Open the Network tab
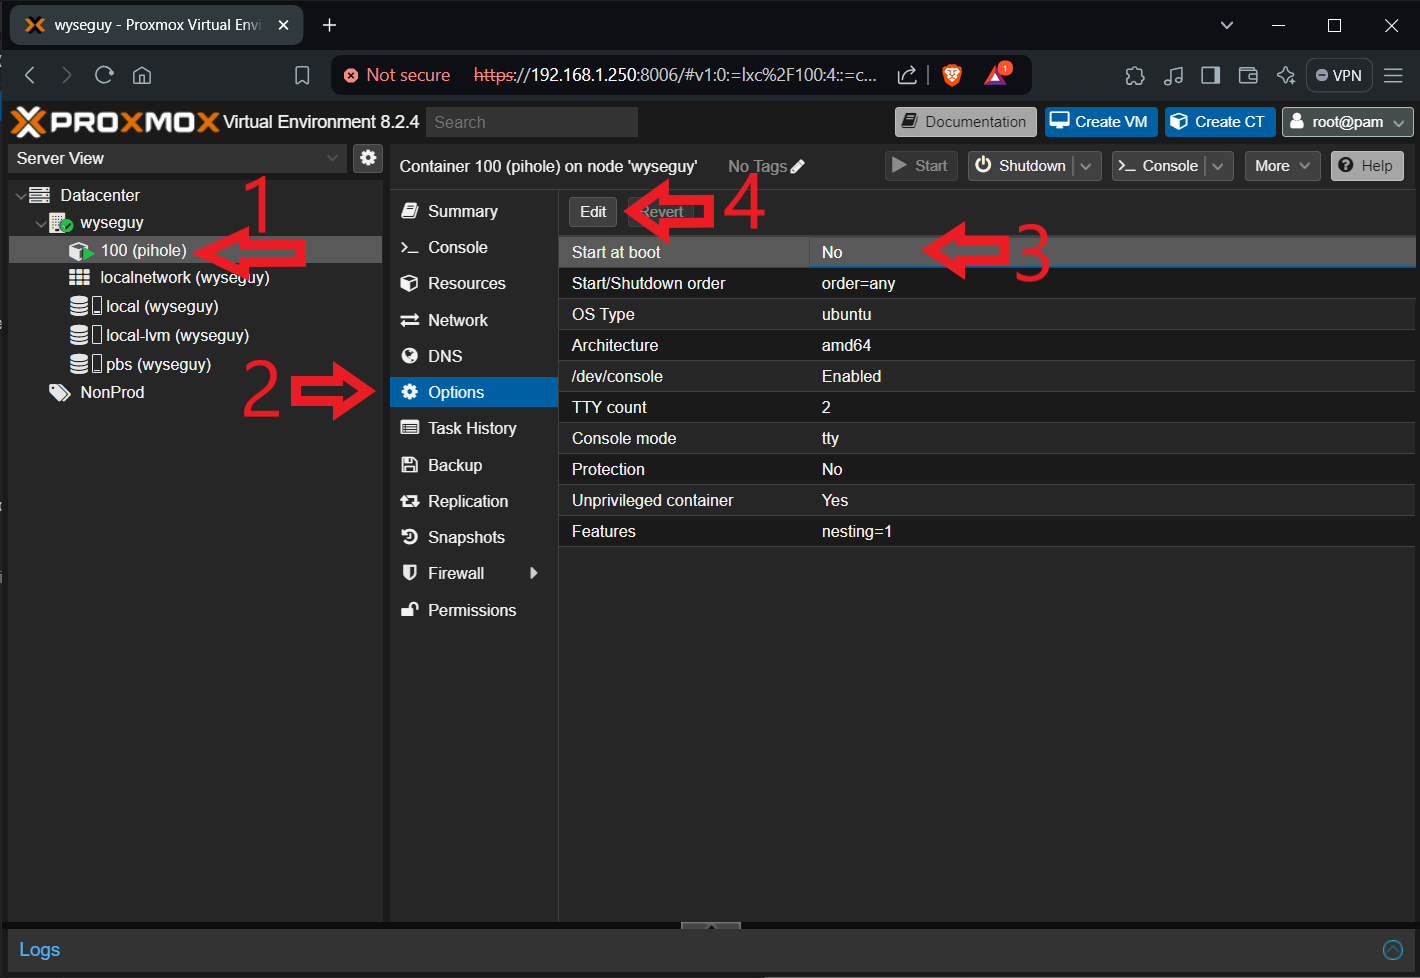The image size is (1420, 978). [473, 320]
